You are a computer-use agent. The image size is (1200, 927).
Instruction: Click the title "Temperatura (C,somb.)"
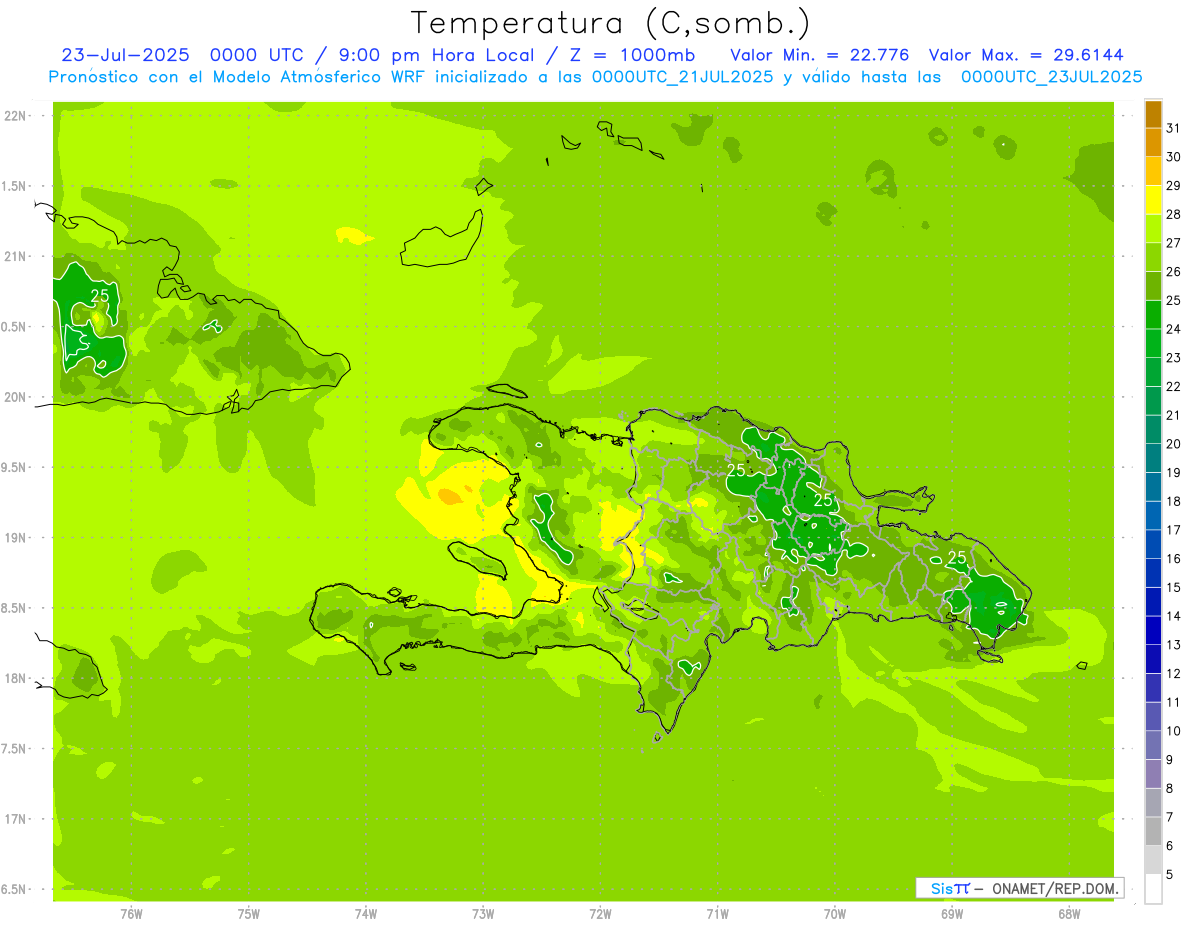click(611, 24)
